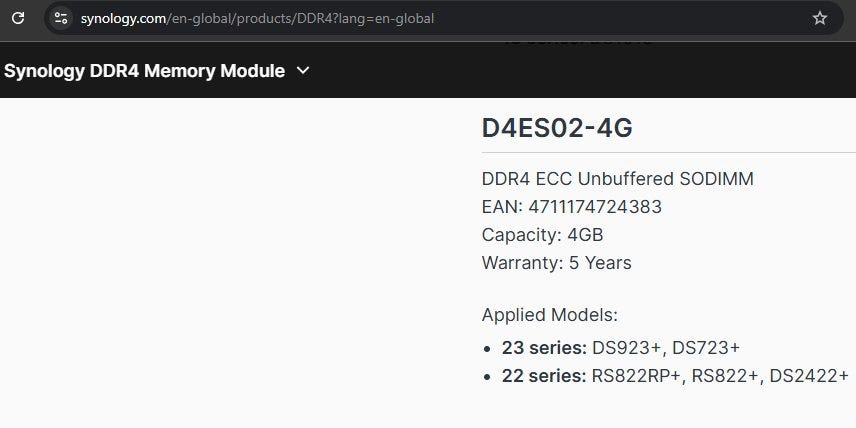
Task: Open the site information icon
Action: point(61,18)
